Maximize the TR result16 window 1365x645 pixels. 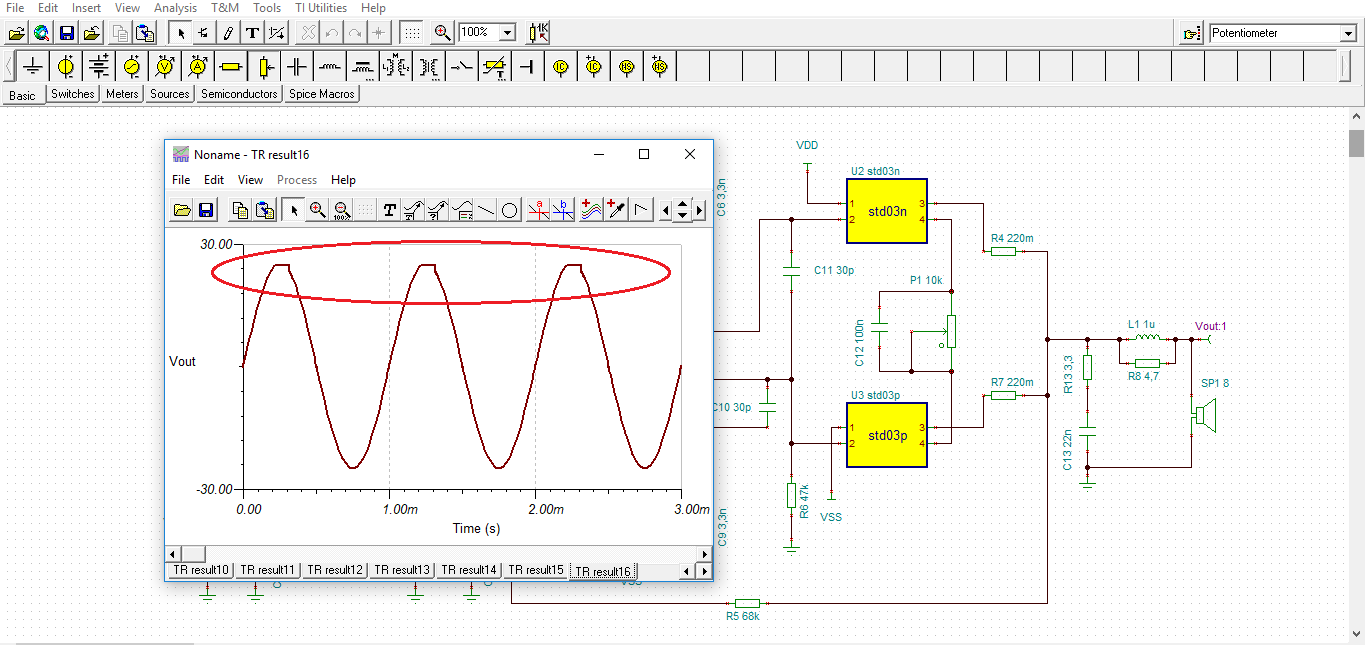coord(644,154)
